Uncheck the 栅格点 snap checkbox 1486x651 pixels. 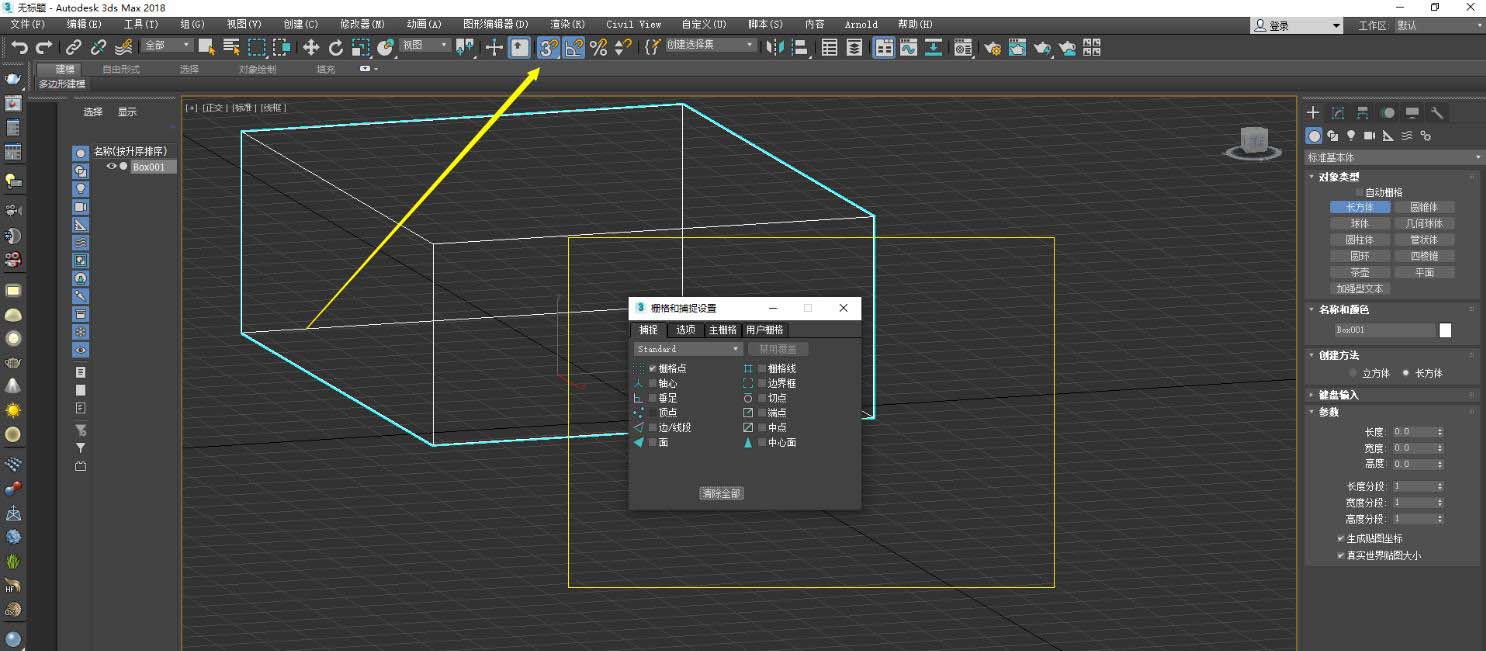(653, 369)
